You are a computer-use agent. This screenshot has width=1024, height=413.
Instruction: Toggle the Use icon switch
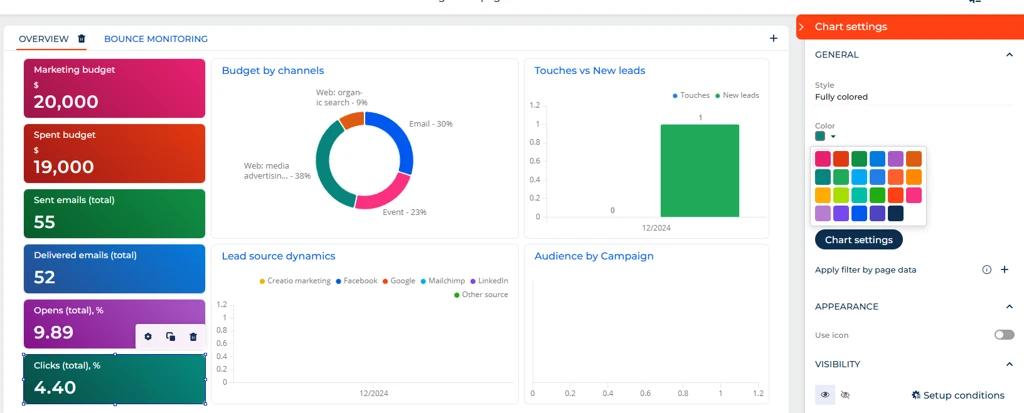1004,335
